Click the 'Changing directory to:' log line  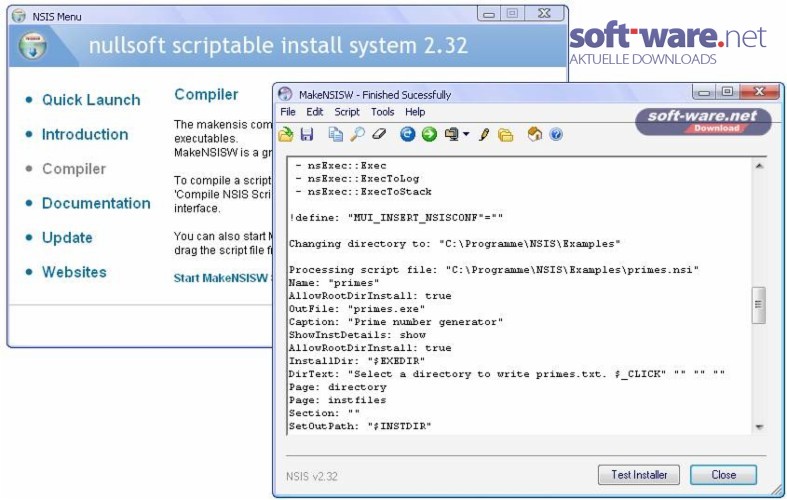[x=455, y=244]
